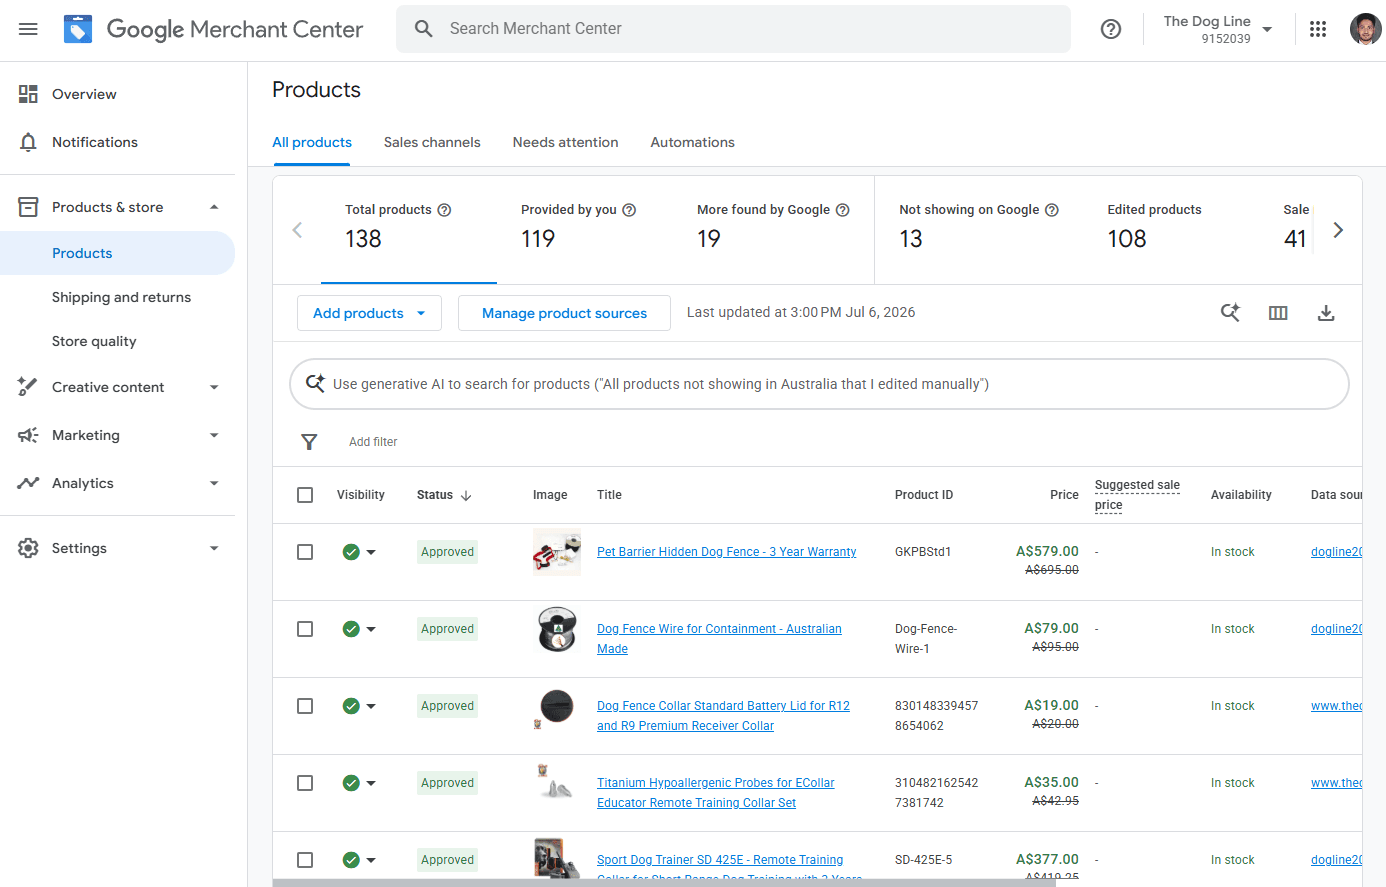
Task: Open Titanium Hypoallergenic Probes product link
Action: pyautogui.click(x=715, y=793)
